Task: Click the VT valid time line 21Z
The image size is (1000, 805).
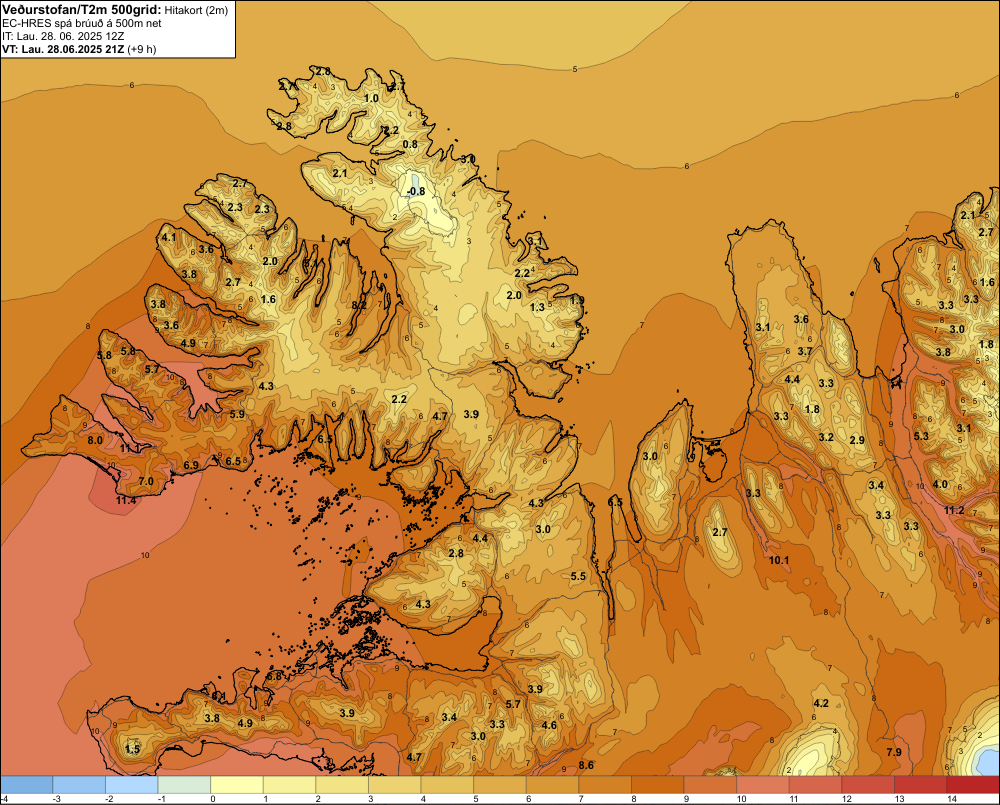Action: [79, 49]
